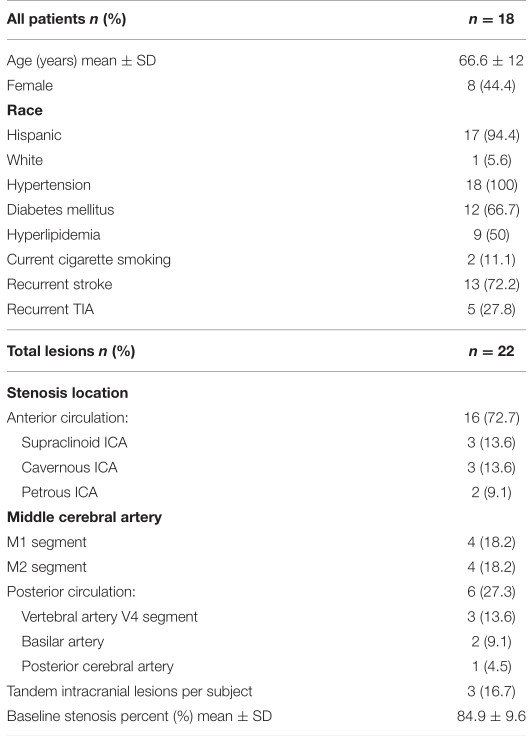This screenshot has width=532, height=736.
Task: Click the 'Hypertension' row label
Action: [x=48, y=185]
